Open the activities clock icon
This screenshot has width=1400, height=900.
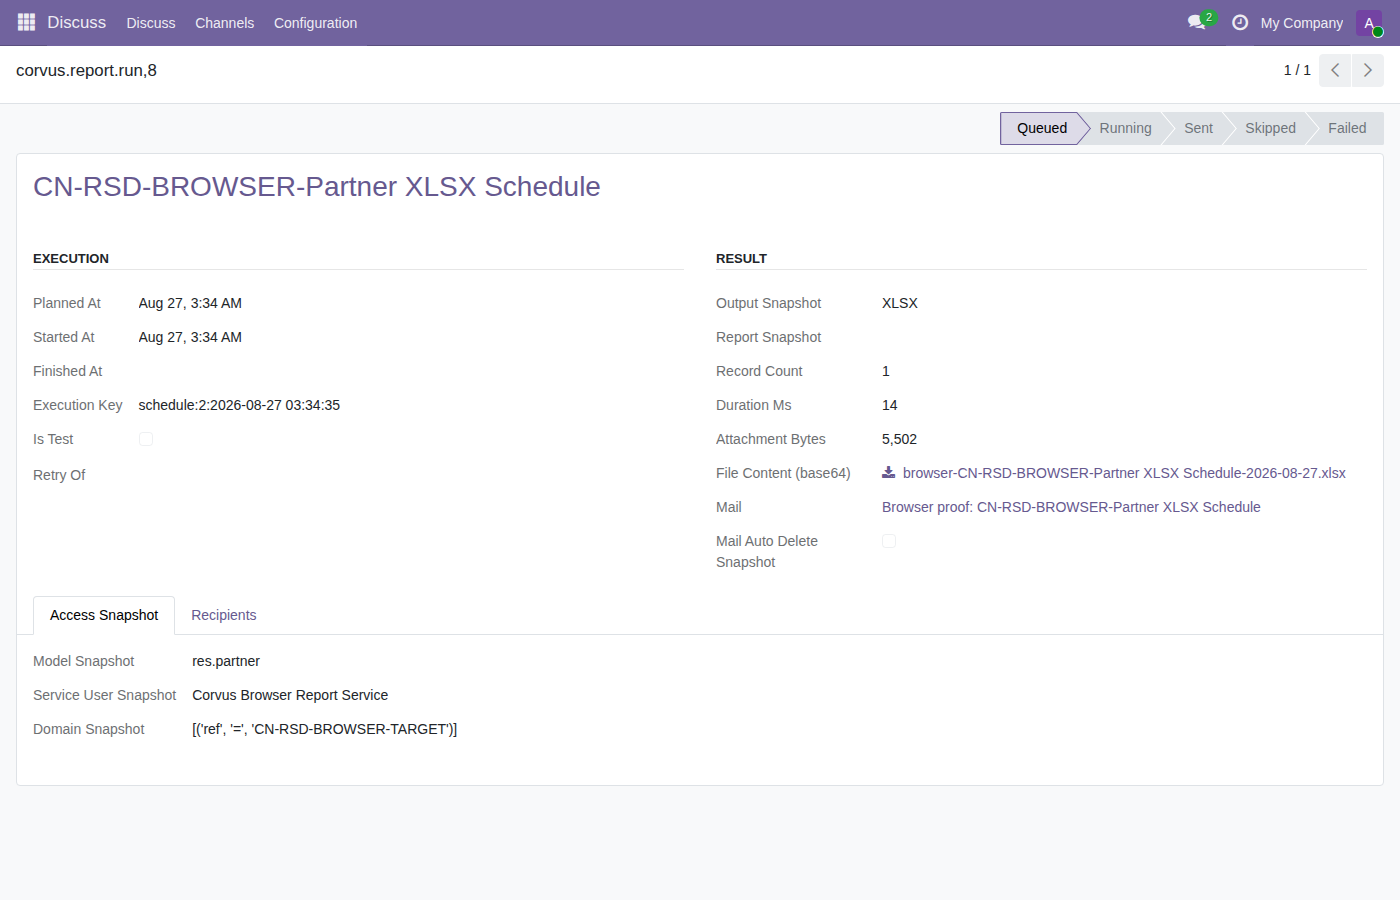(x=1240, y=22)
